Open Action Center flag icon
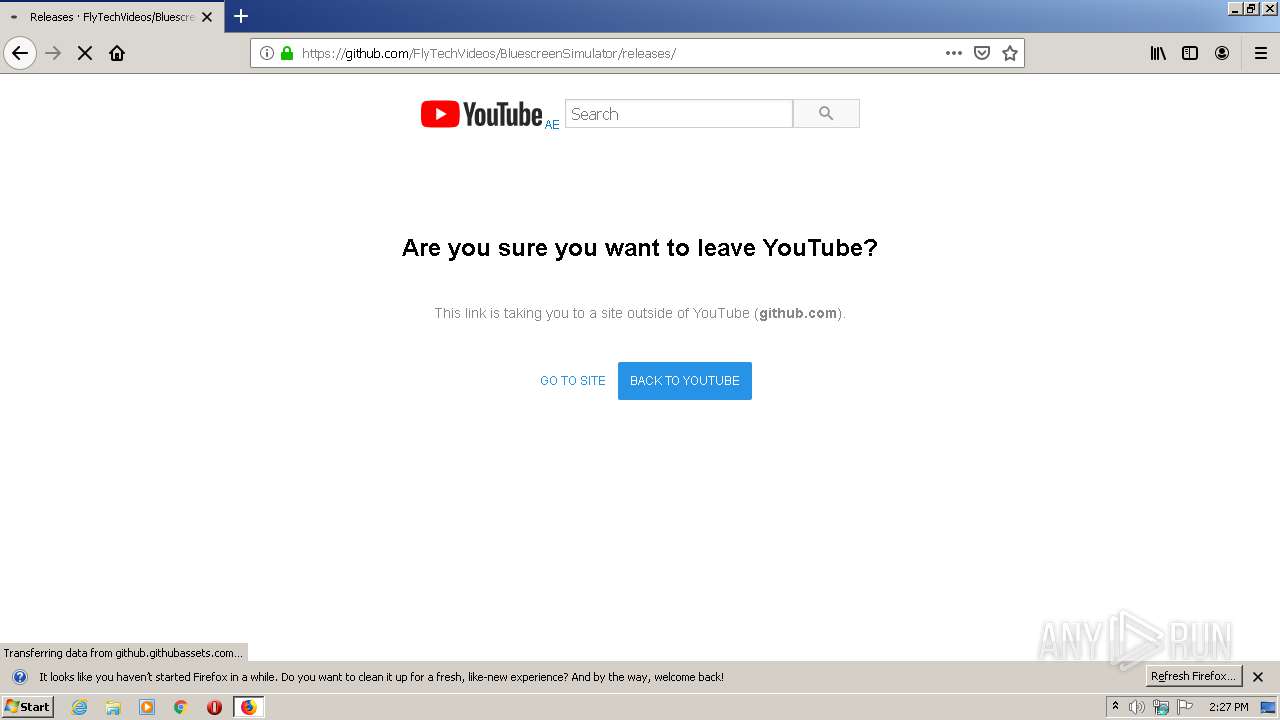This screenshot has height=720, width=1280. point(1185,707)
